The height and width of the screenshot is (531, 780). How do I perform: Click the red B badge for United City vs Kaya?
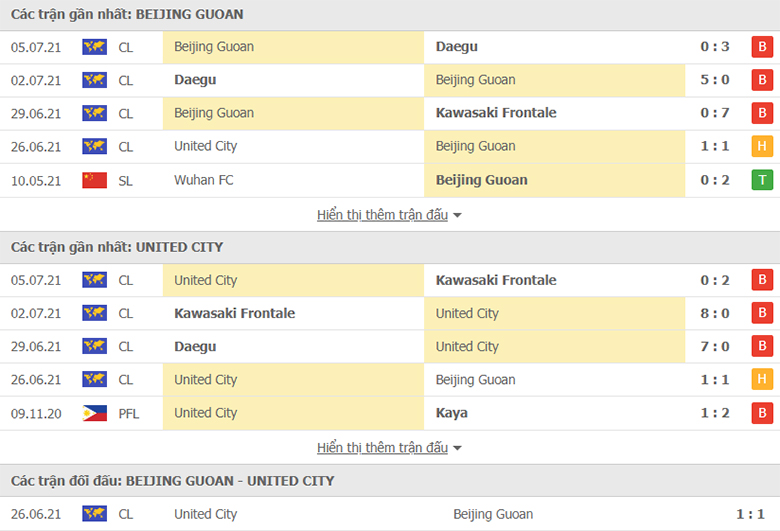[x=762, y=413]
